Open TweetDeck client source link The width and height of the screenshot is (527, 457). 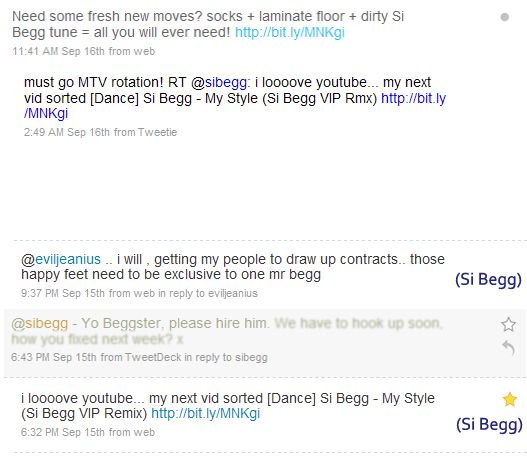[x=153, y=357]
